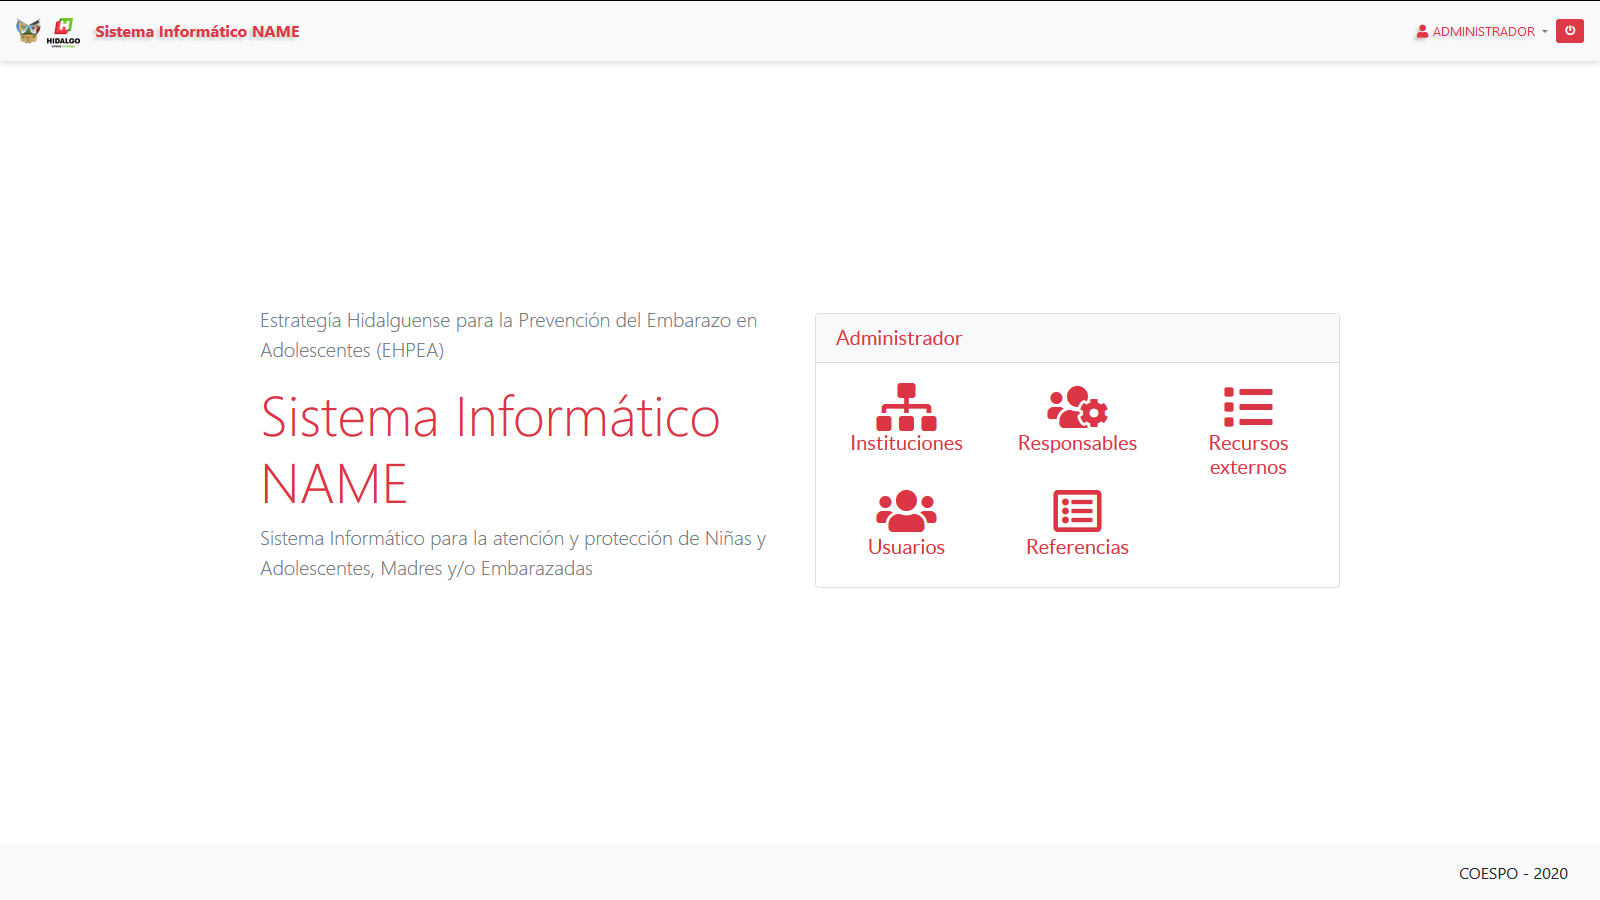Select the Recursos externos label
This screenshot has width=1600, height=900.
1248,456
